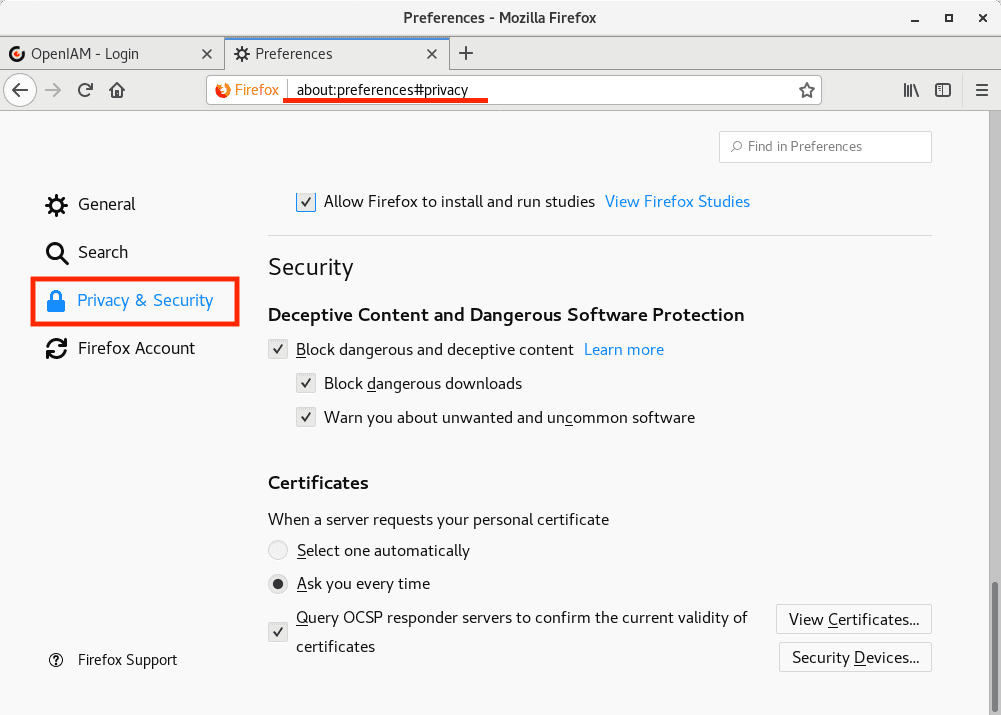Screen dimensions: 1001x715
Task: Choose Select one automatically radio option
Action: tap(278, 551)
